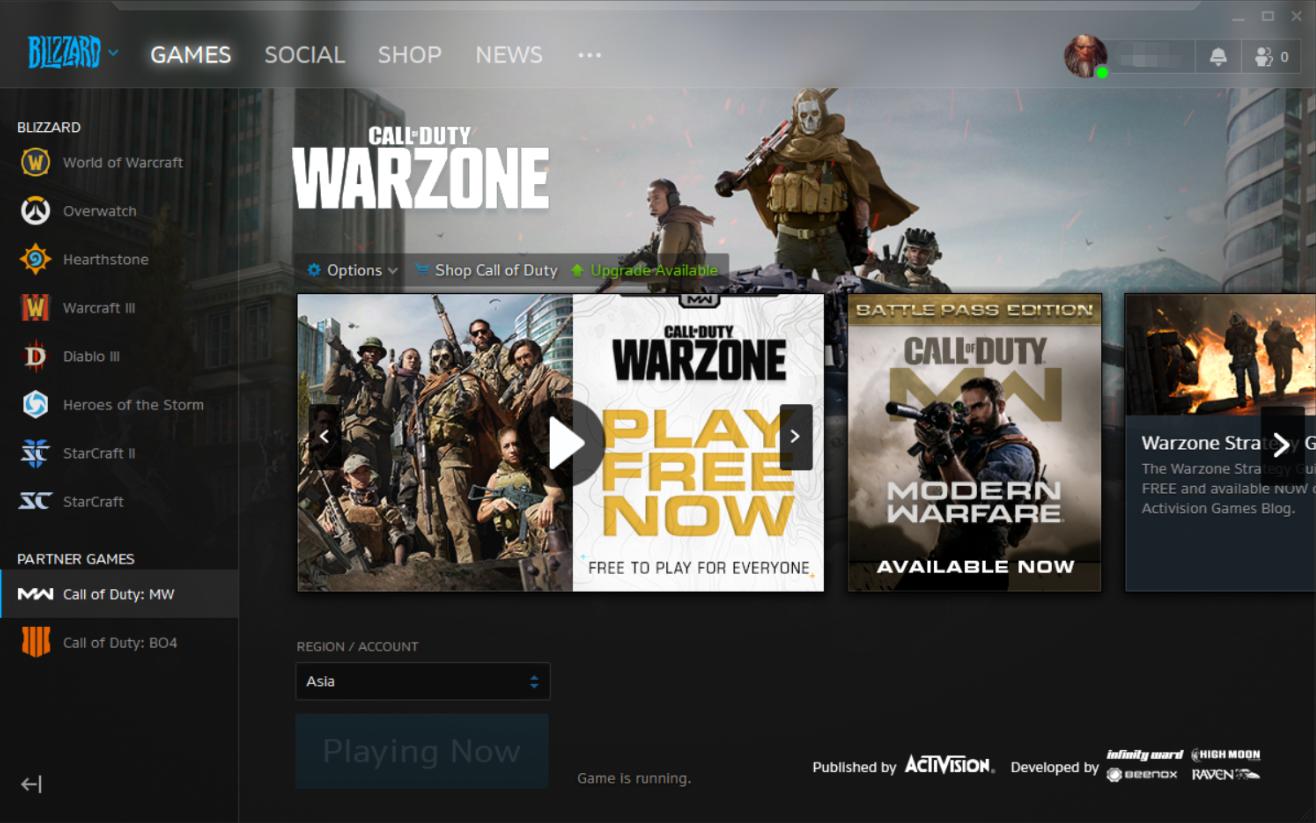Viewport: 1316px width, 823px height.
Task: Select the World of Warcraft icon
Action: (x=35, y=162)
